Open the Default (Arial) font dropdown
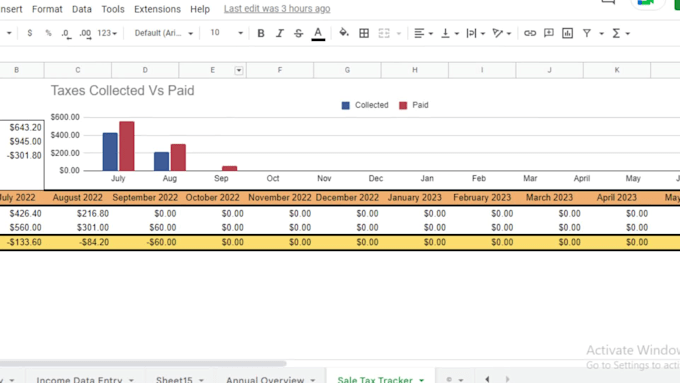 (163, 33)
